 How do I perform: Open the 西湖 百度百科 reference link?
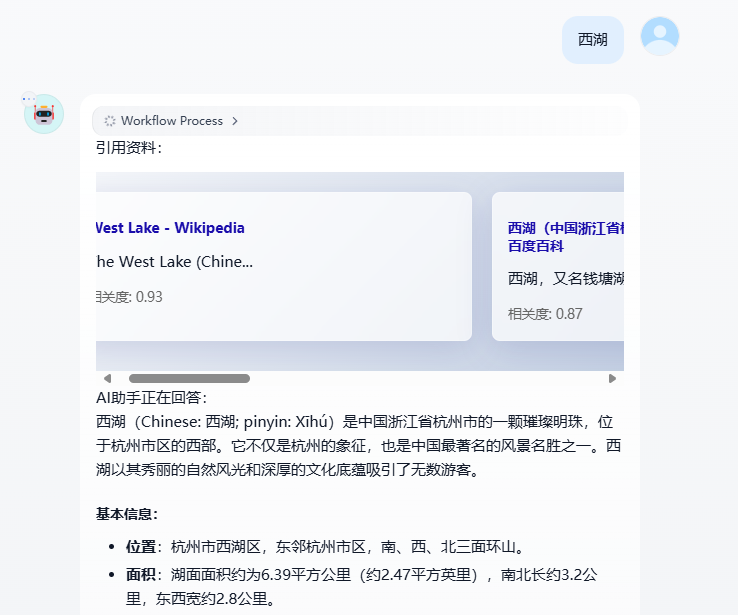click(x=565, y=236)
